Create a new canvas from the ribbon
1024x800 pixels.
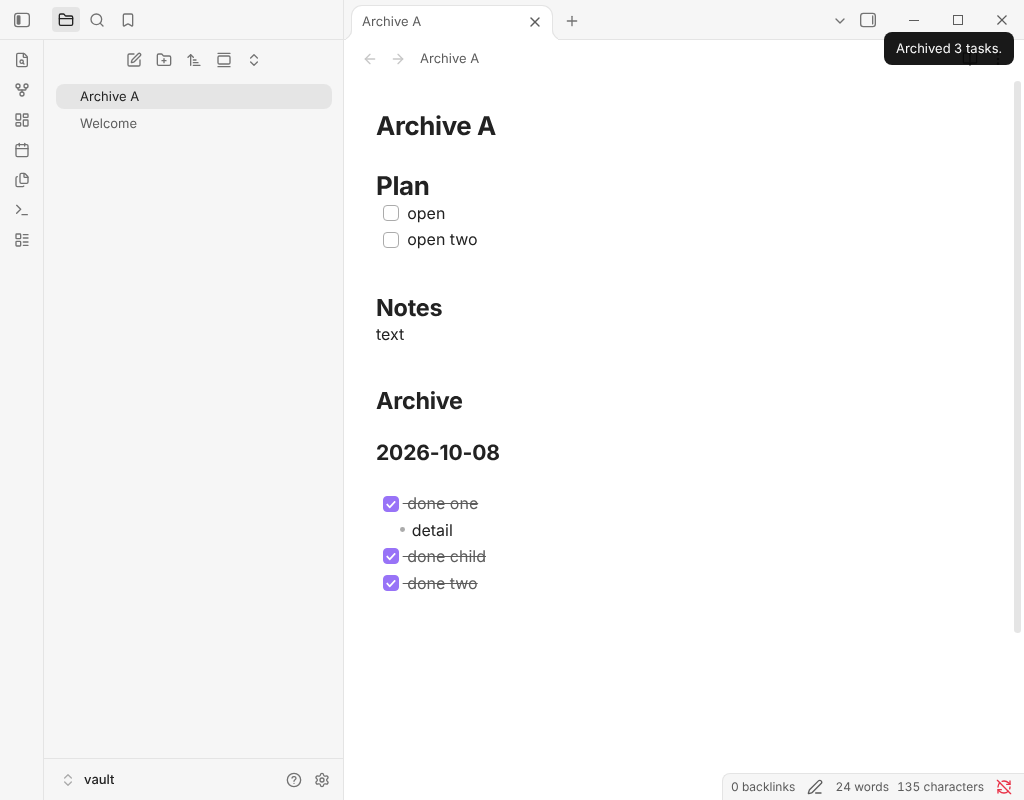click(22, 120)
